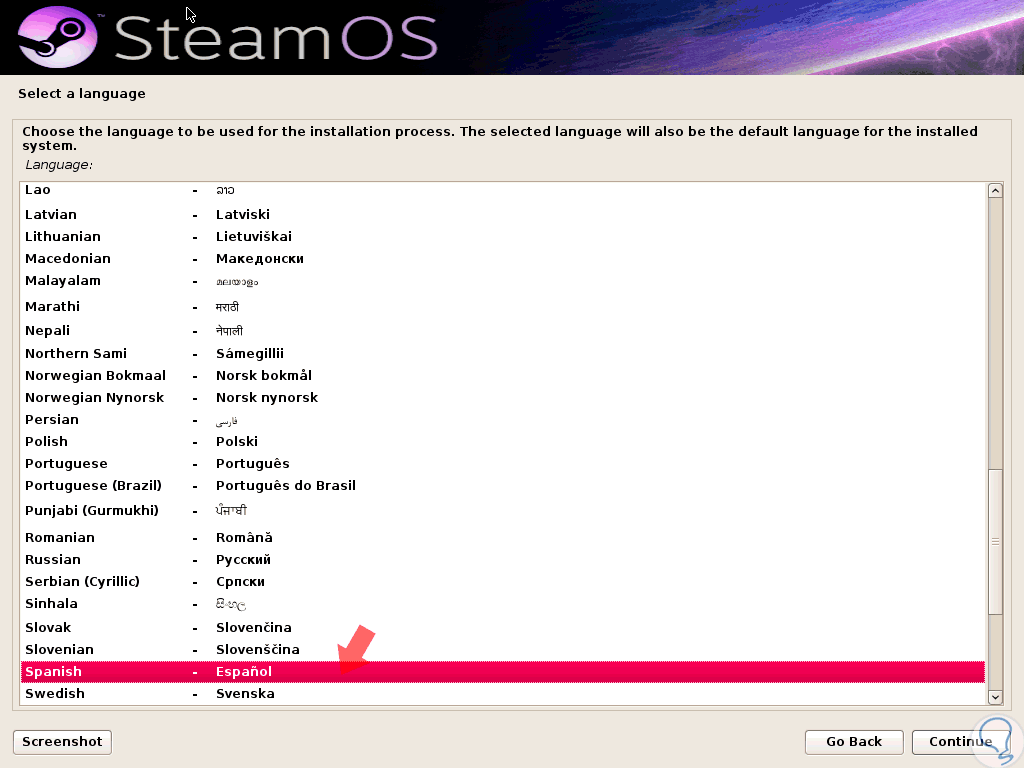Screen dimensions: 1024x768
Task: Click the language list scrollbar thumb
Action: 995,541
